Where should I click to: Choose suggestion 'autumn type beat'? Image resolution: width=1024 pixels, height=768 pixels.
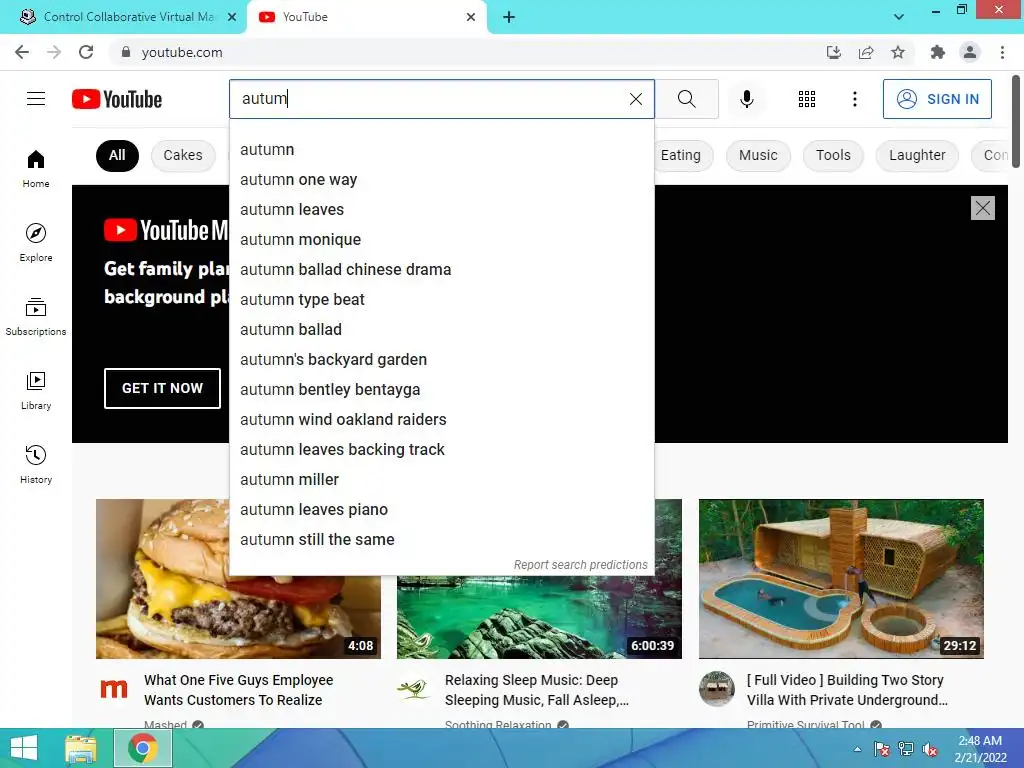point(441,300)
